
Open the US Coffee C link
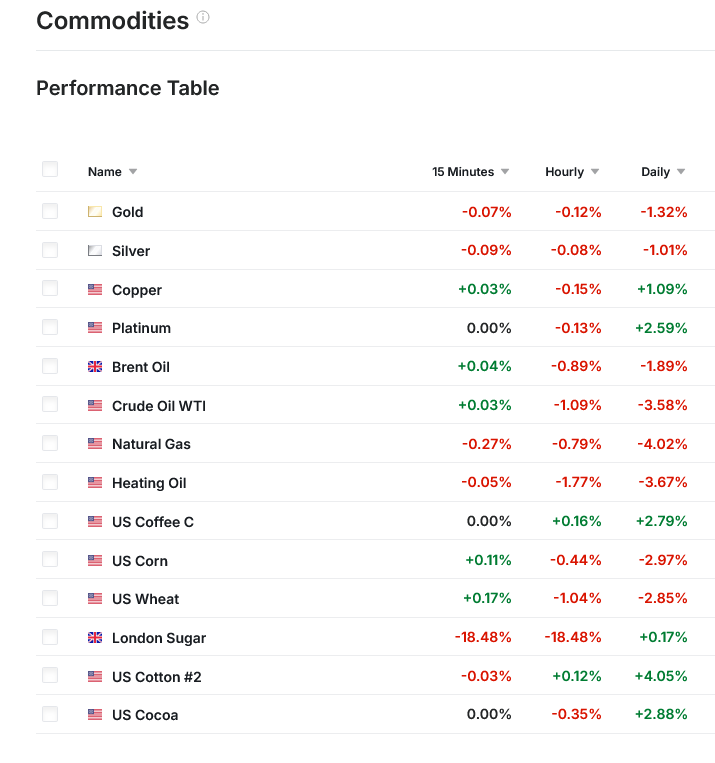pyautogui.click(x=153, y=522)
